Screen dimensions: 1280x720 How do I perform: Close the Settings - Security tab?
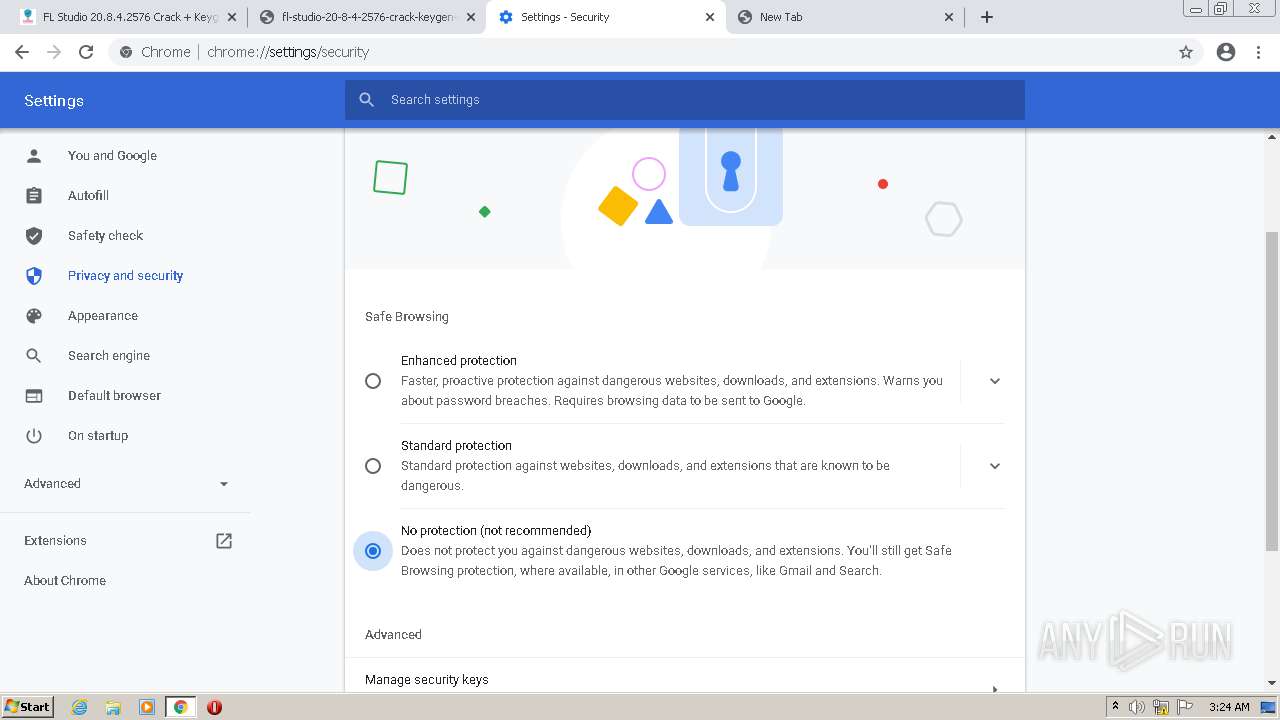pyautogui.click(x=710, y=17)
